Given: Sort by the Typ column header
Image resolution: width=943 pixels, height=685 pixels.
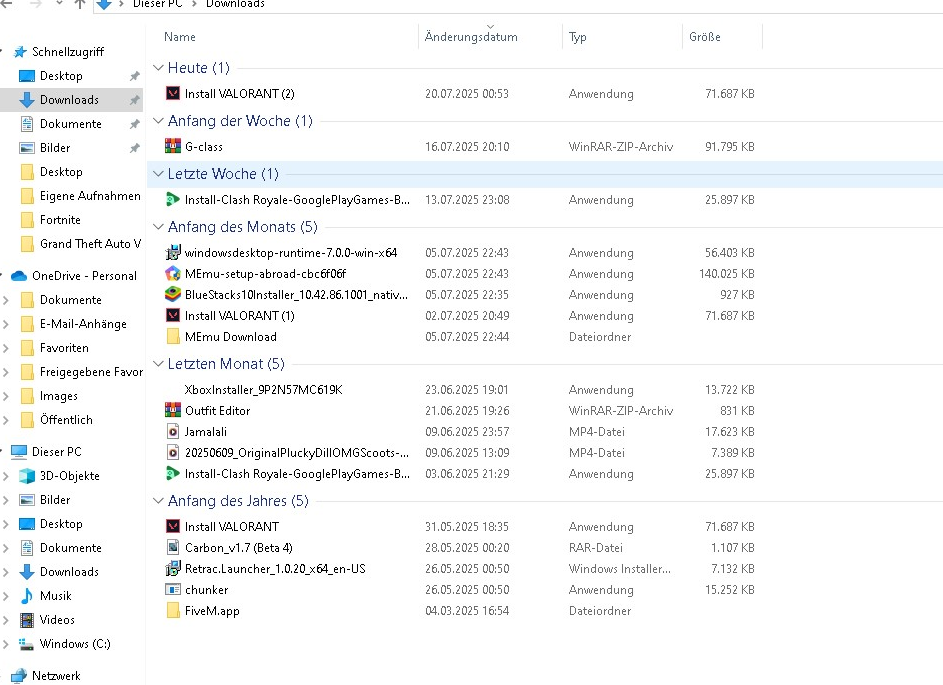Looking at the screenshot, I should (x=577, y=37).
